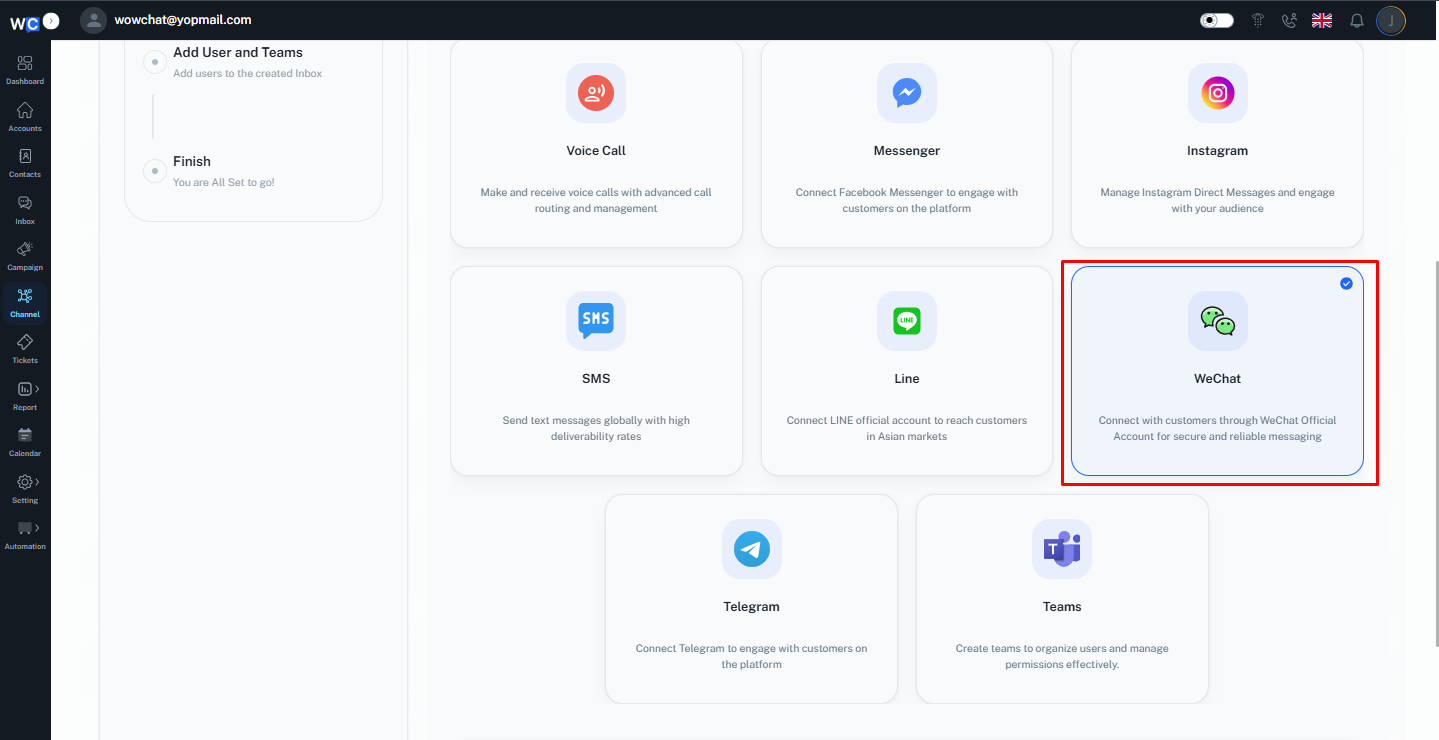1439x740 pixels.
Task: Select the SMS channel icon
Action: click(x=596, y=321)
